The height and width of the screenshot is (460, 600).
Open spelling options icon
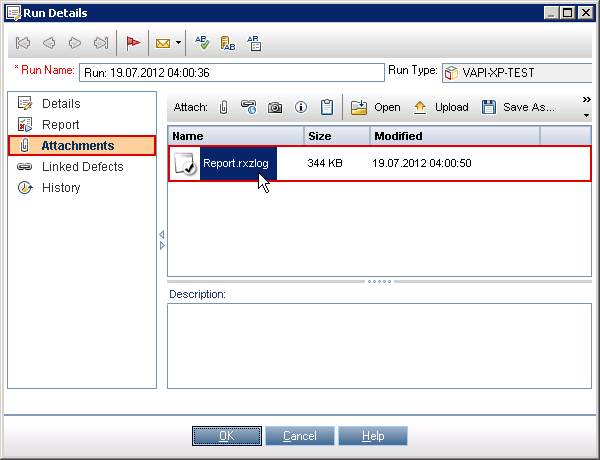(254, 43)
